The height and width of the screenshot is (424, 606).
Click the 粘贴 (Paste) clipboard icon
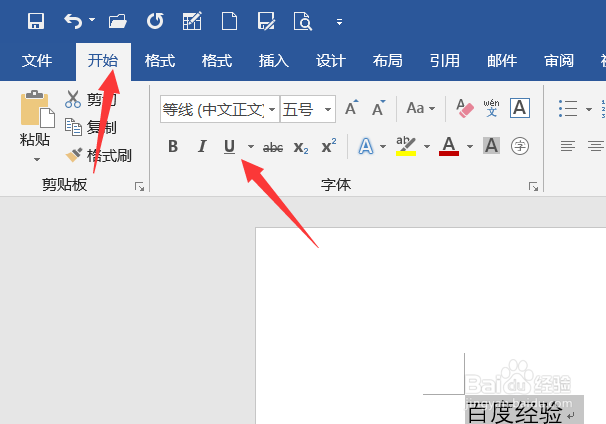point(37,109)
